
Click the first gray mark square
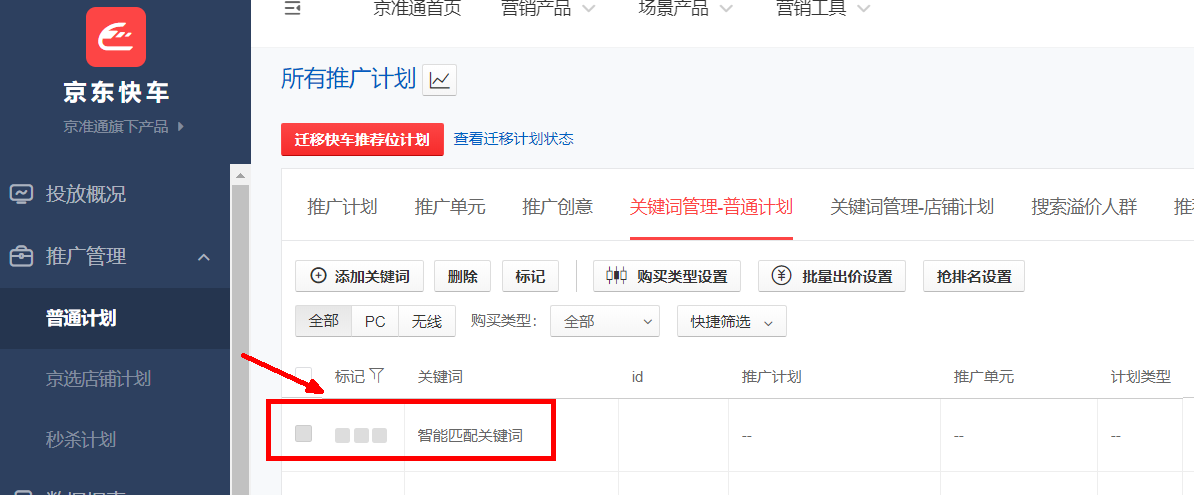coord(343,436)
